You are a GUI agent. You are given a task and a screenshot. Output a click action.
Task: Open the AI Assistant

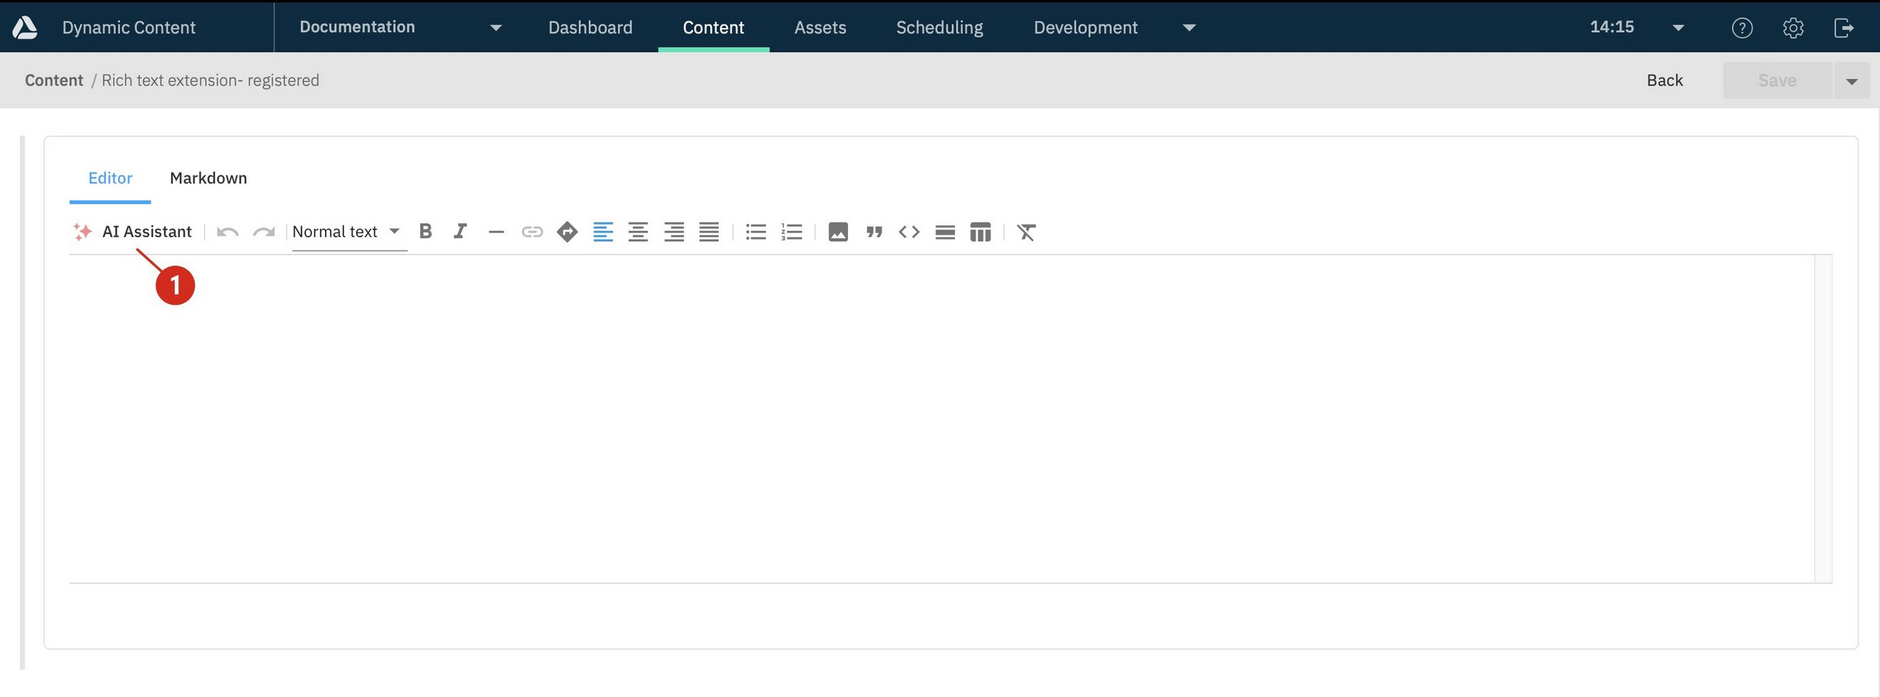[x=134, y=232]
